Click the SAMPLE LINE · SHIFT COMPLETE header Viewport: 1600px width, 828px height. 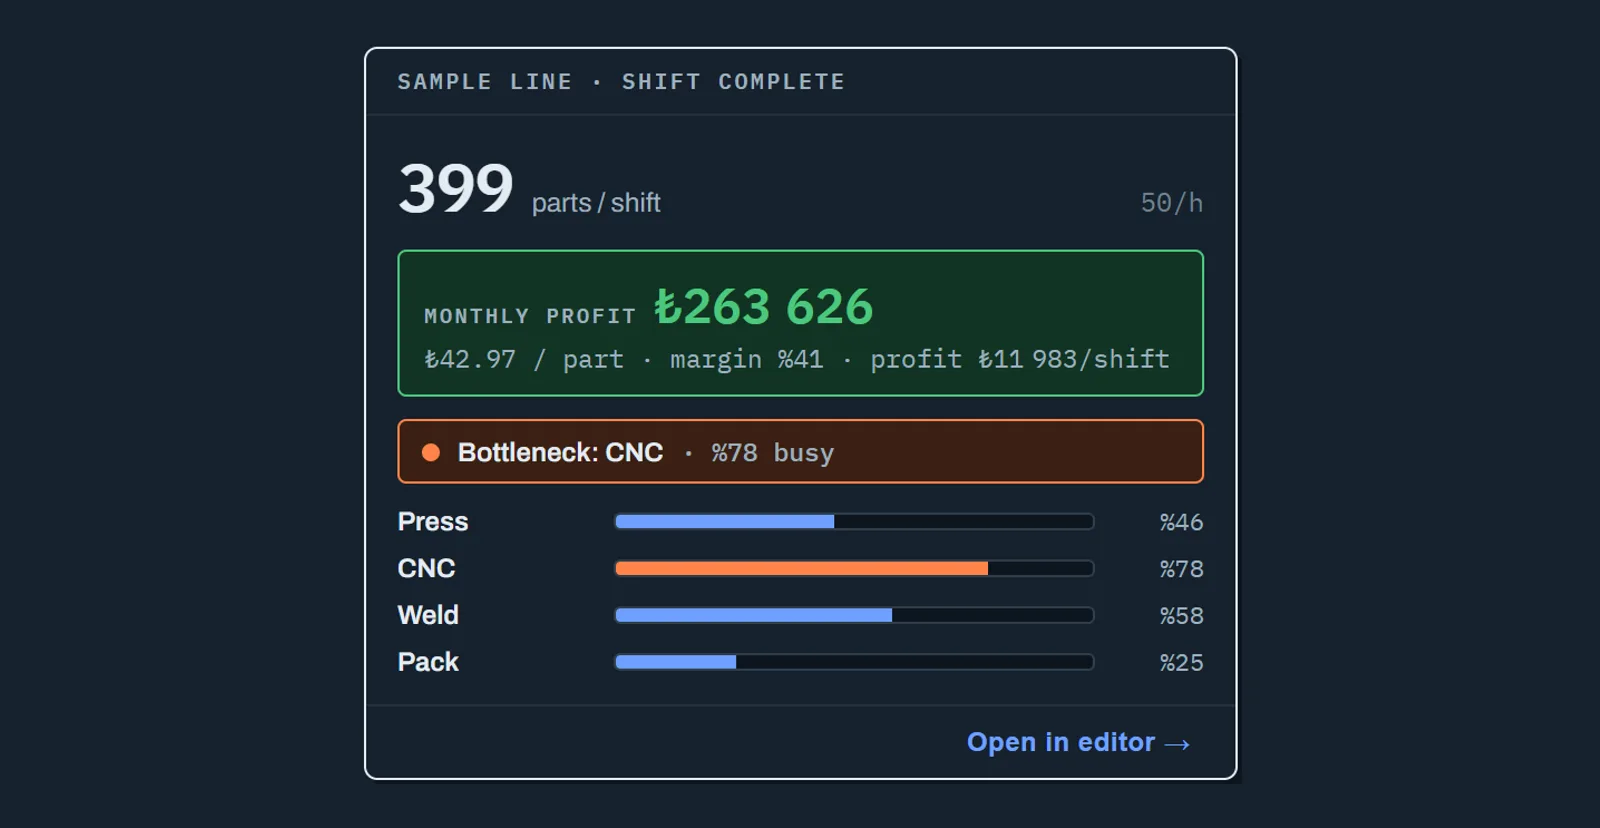[621, 82]
